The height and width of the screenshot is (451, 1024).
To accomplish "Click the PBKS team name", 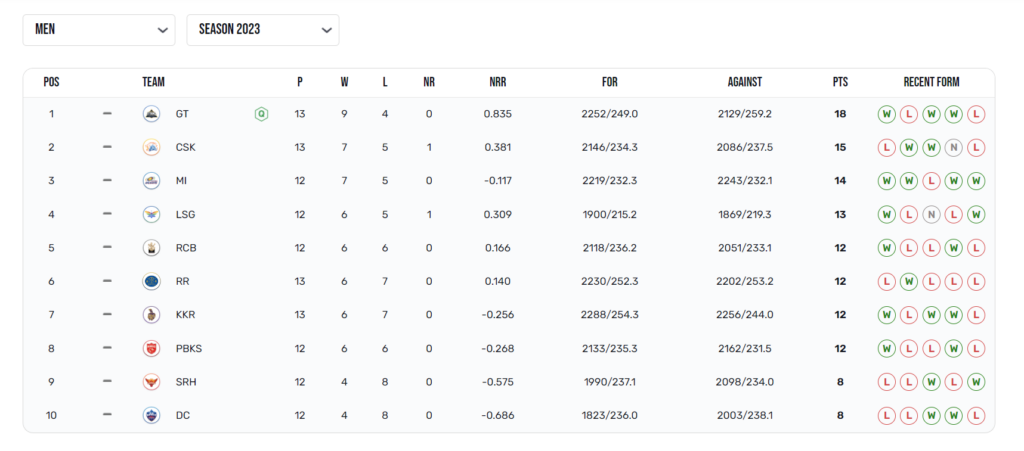I will tap(189, 349).
